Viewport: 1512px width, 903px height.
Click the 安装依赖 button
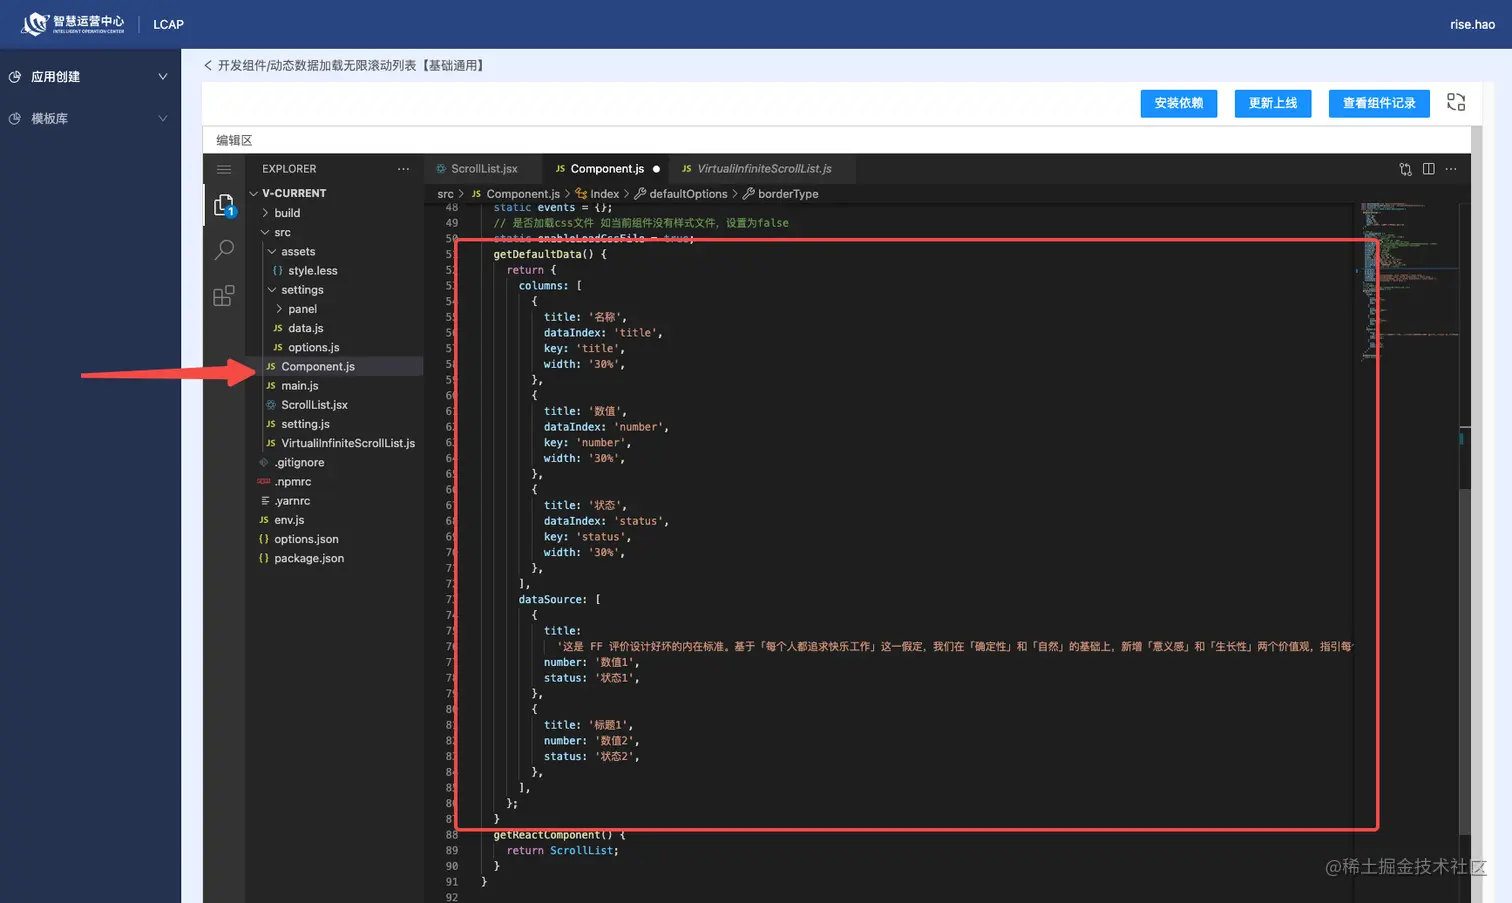[1179, 104]
